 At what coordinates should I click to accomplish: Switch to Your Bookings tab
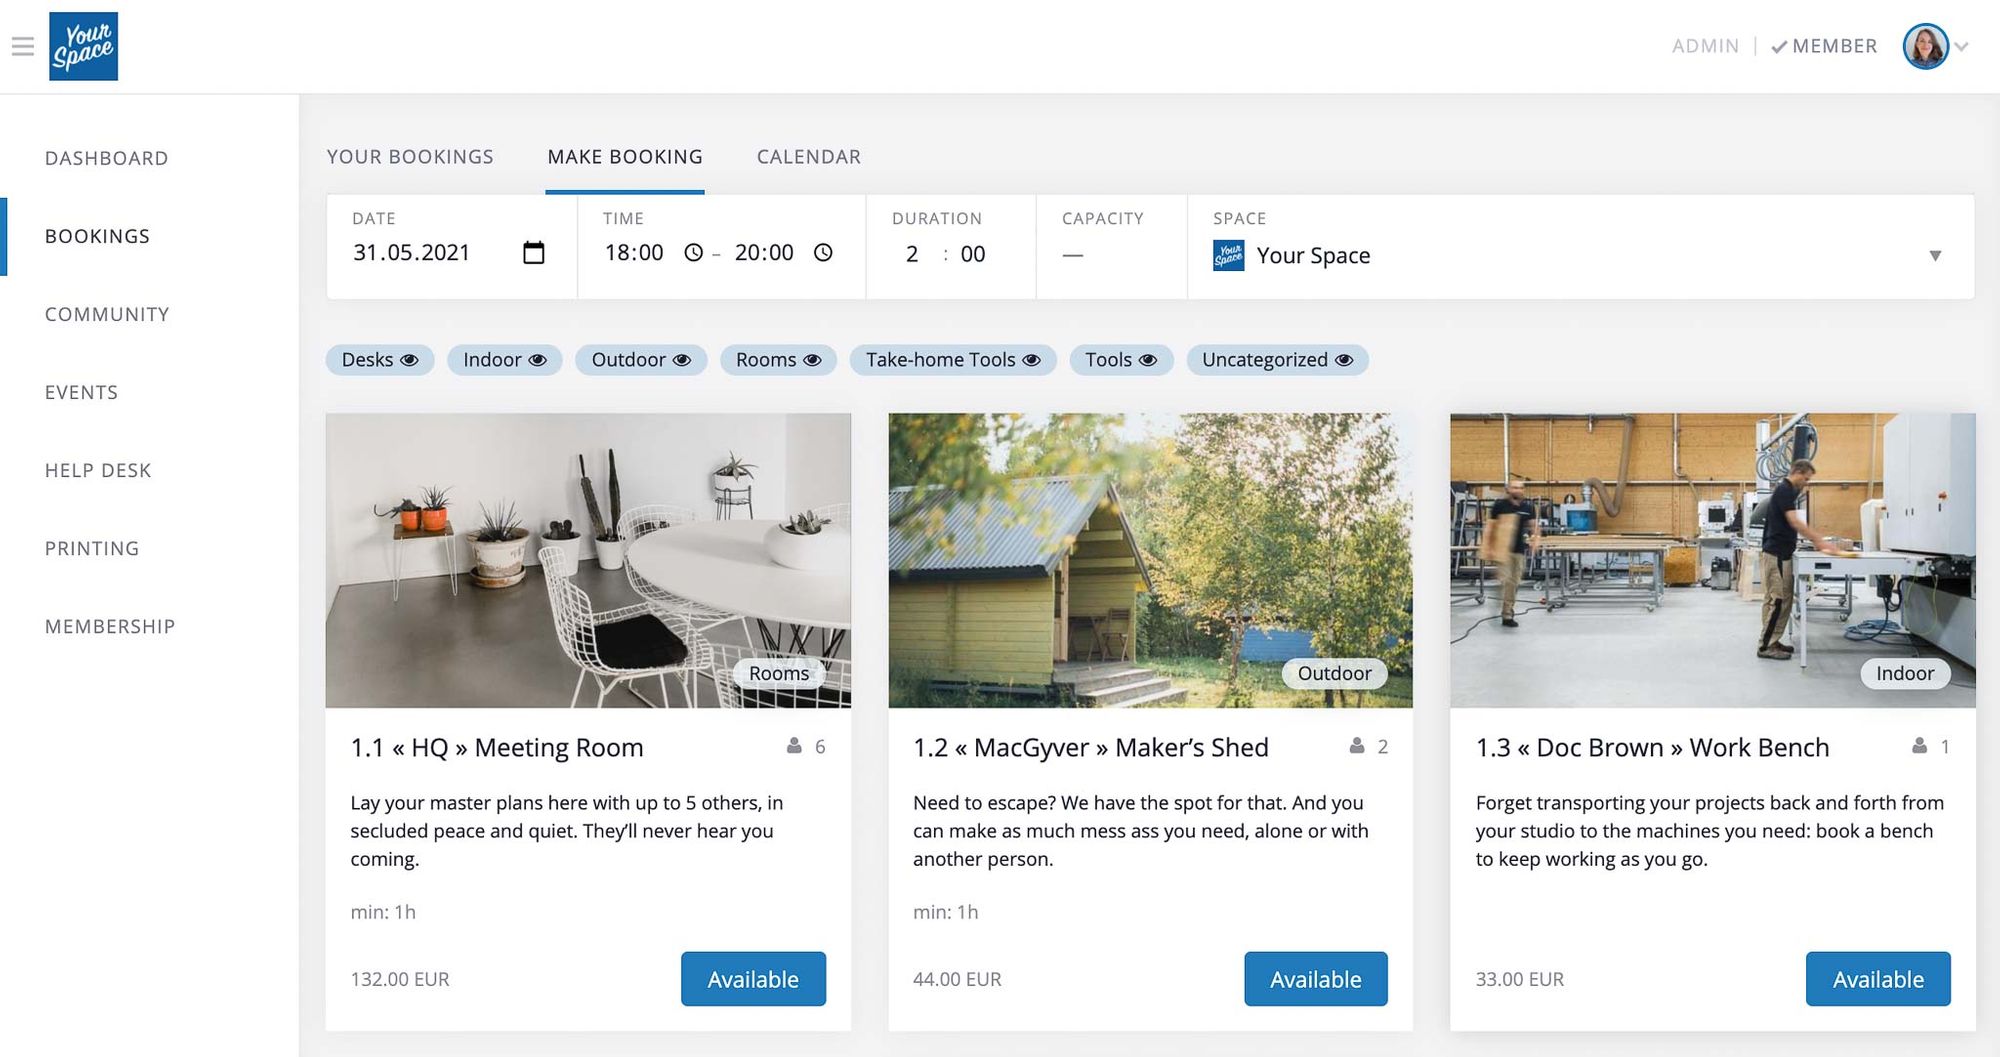[410, 157]
